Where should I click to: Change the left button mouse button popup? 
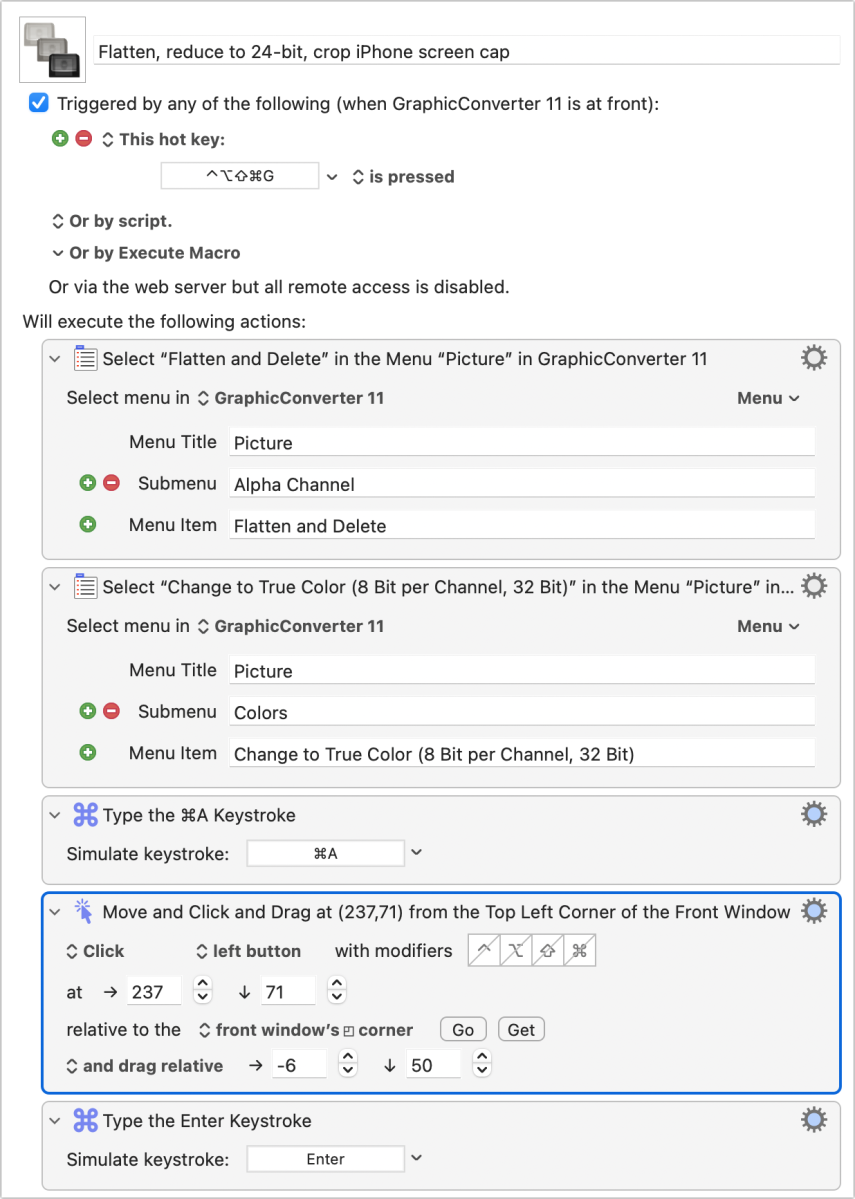point(249,950)
